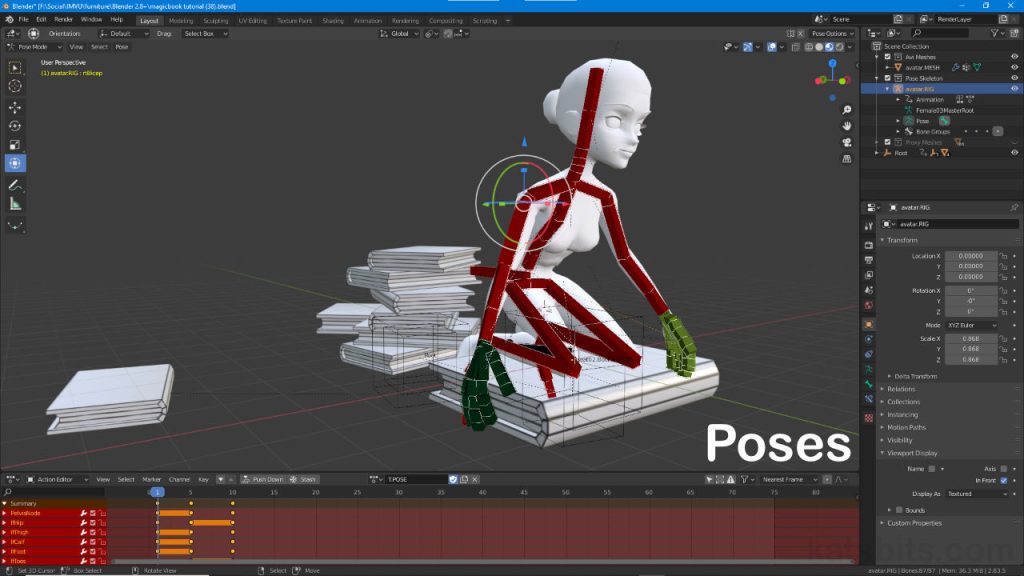This screenshot has width=1024, height=576.
Task: Toggle visibility of the avatar.MESH object
Action: [x=1014, y=67]
